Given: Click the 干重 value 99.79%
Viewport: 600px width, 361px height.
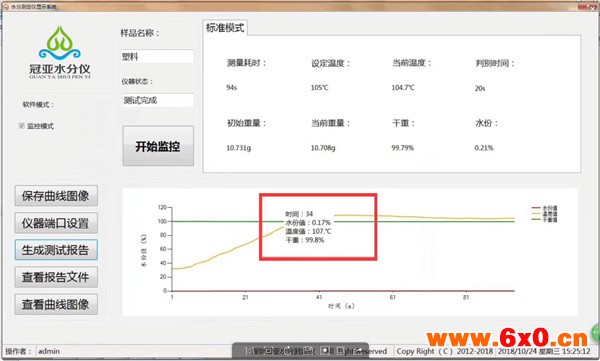Looking at the screenshot, I should point(403,148).
